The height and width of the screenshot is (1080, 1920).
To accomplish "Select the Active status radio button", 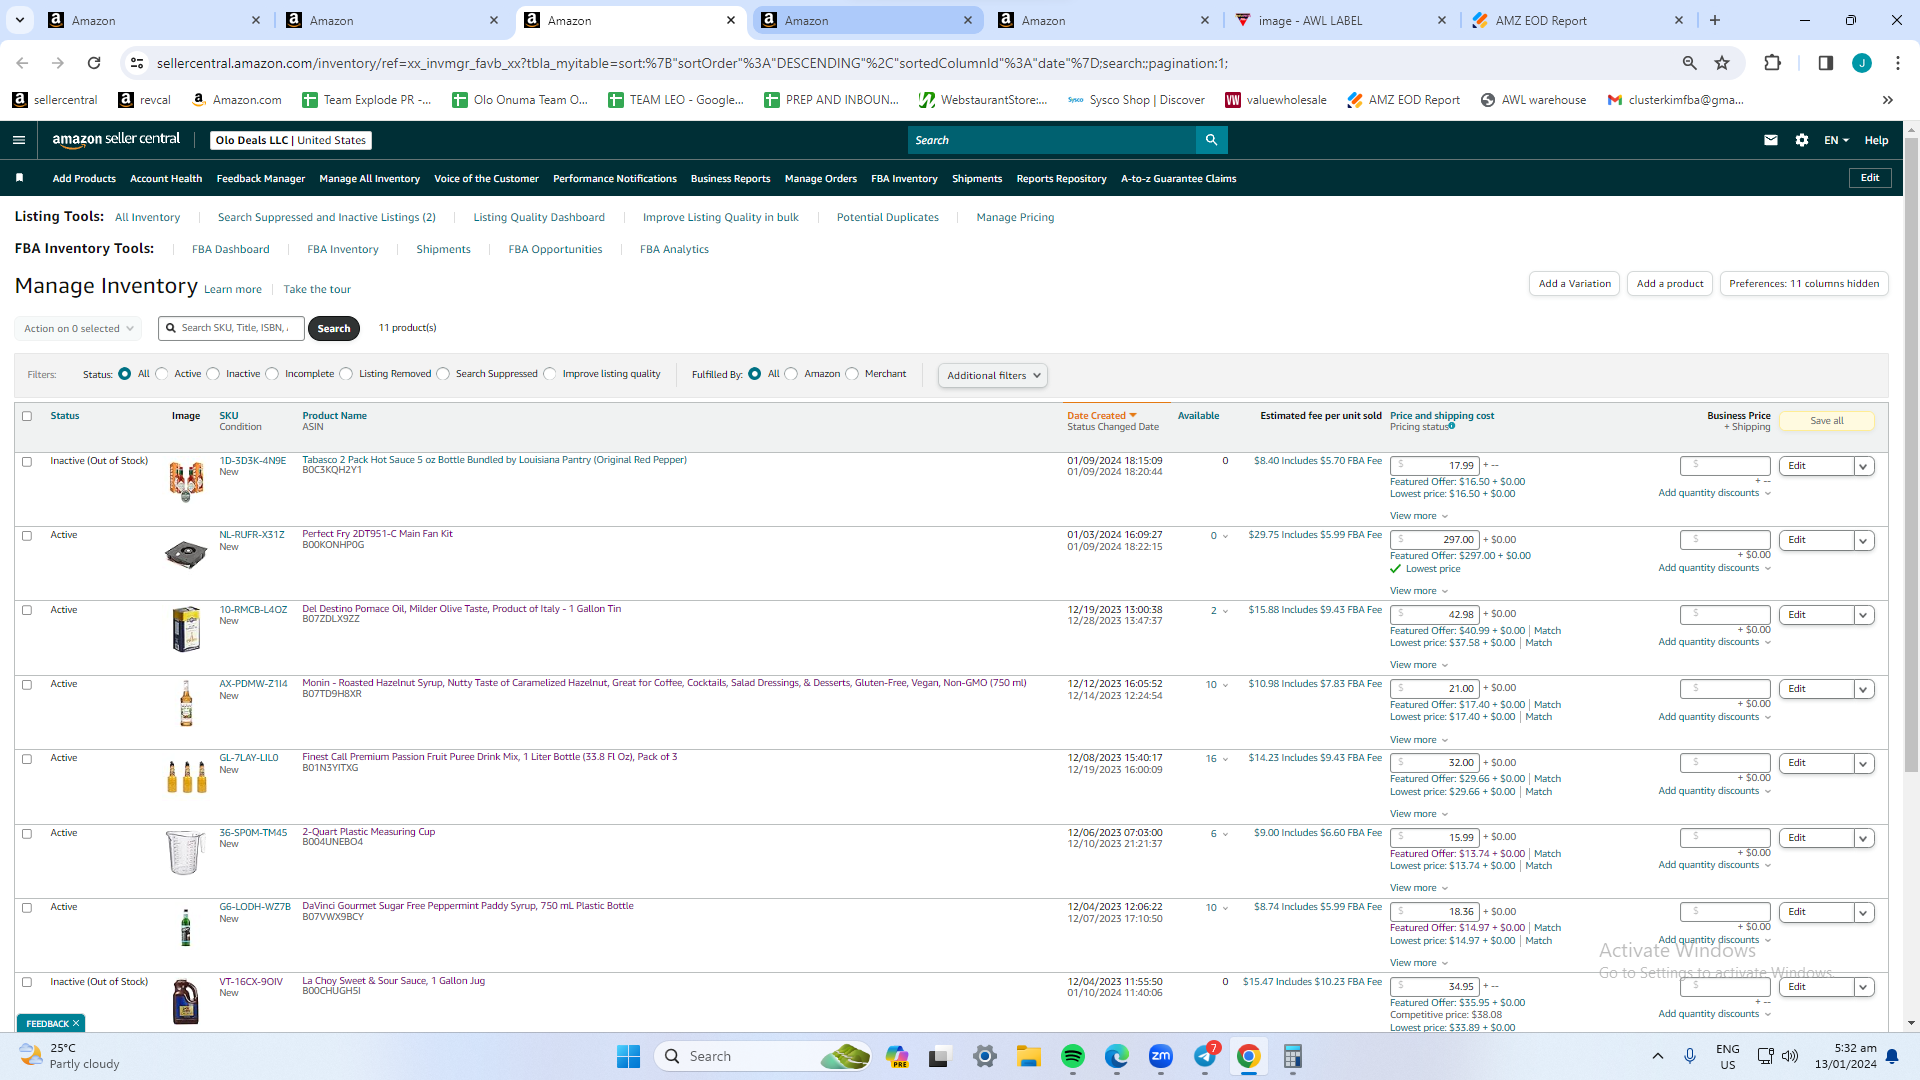I will tap(162, 374).
